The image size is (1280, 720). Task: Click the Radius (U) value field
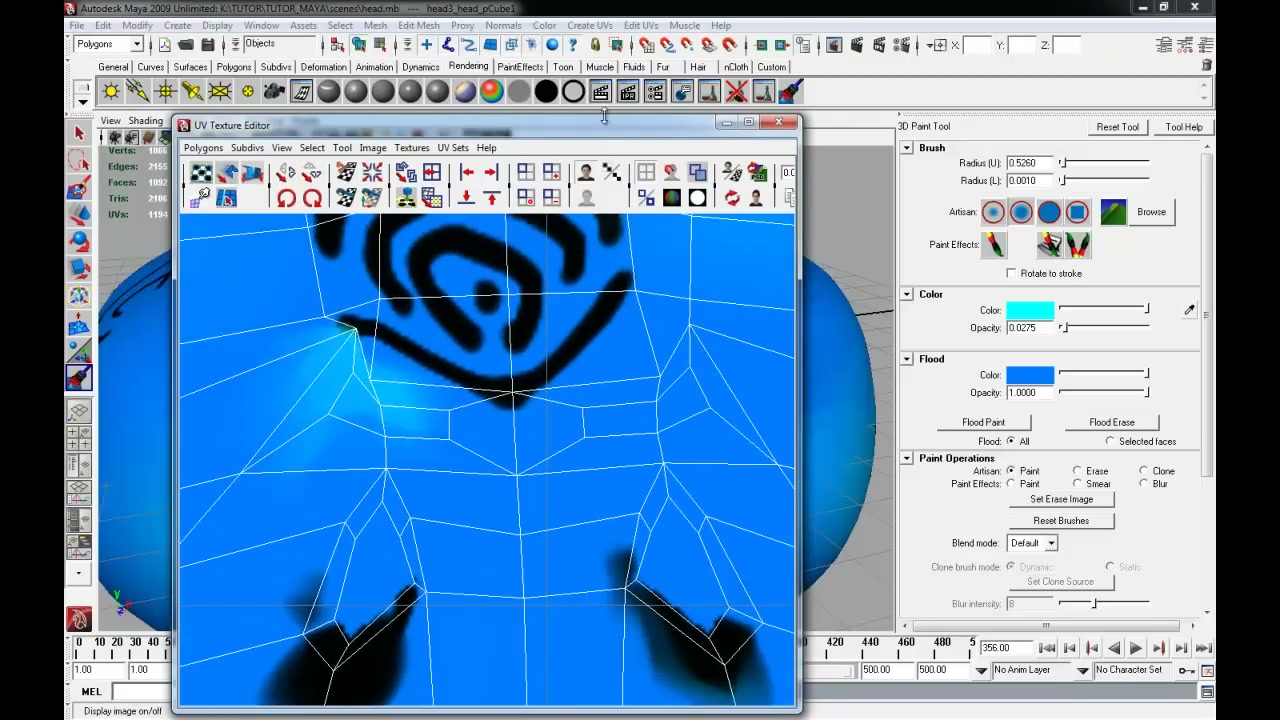[1030, 163]
